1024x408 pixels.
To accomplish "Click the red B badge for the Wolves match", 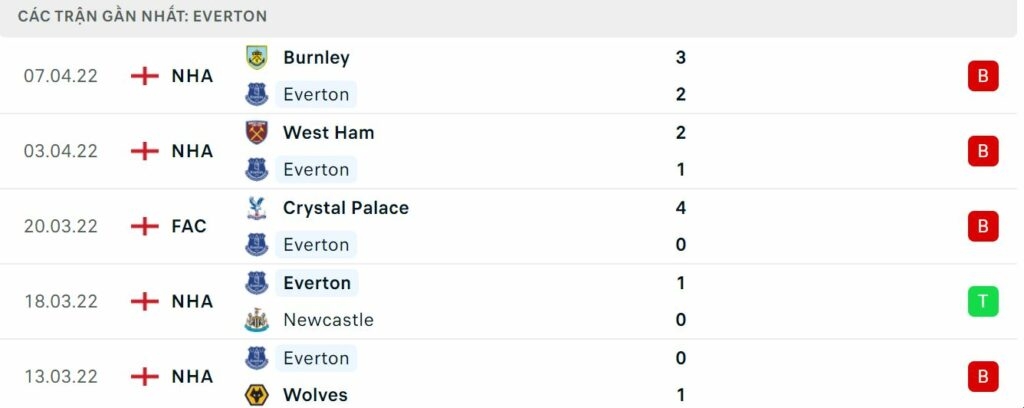I will pyautogui.click(x=982, y=376).
